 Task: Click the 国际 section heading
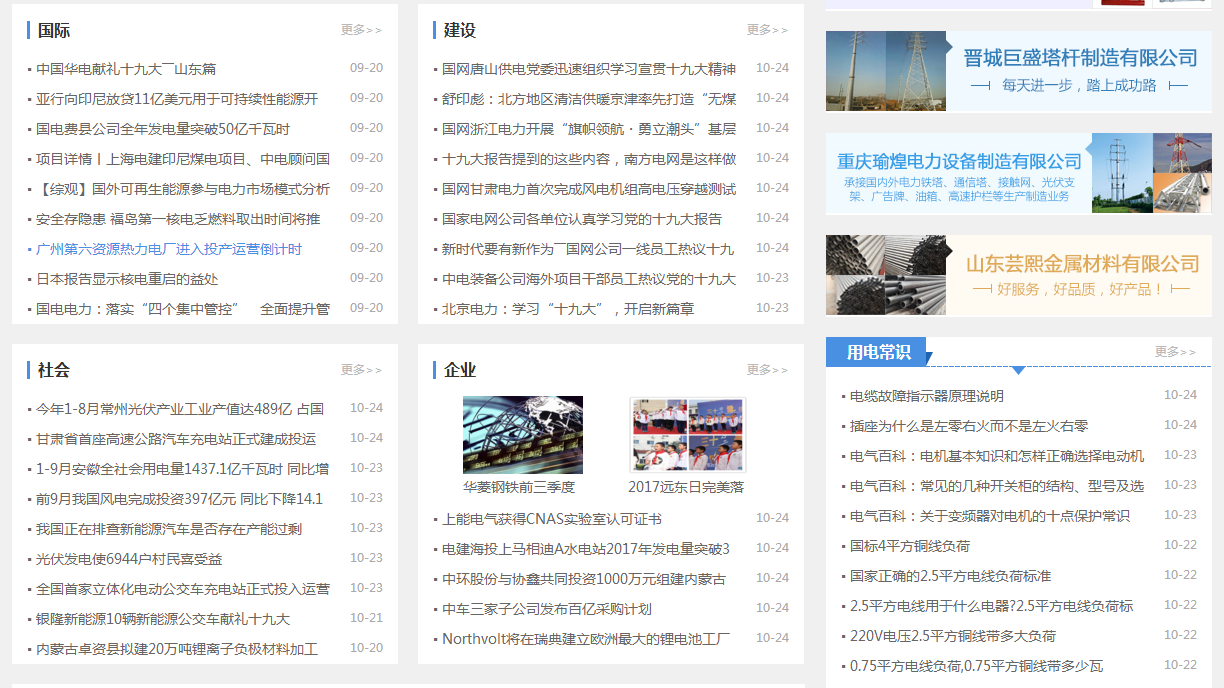[x=54, y=31]
